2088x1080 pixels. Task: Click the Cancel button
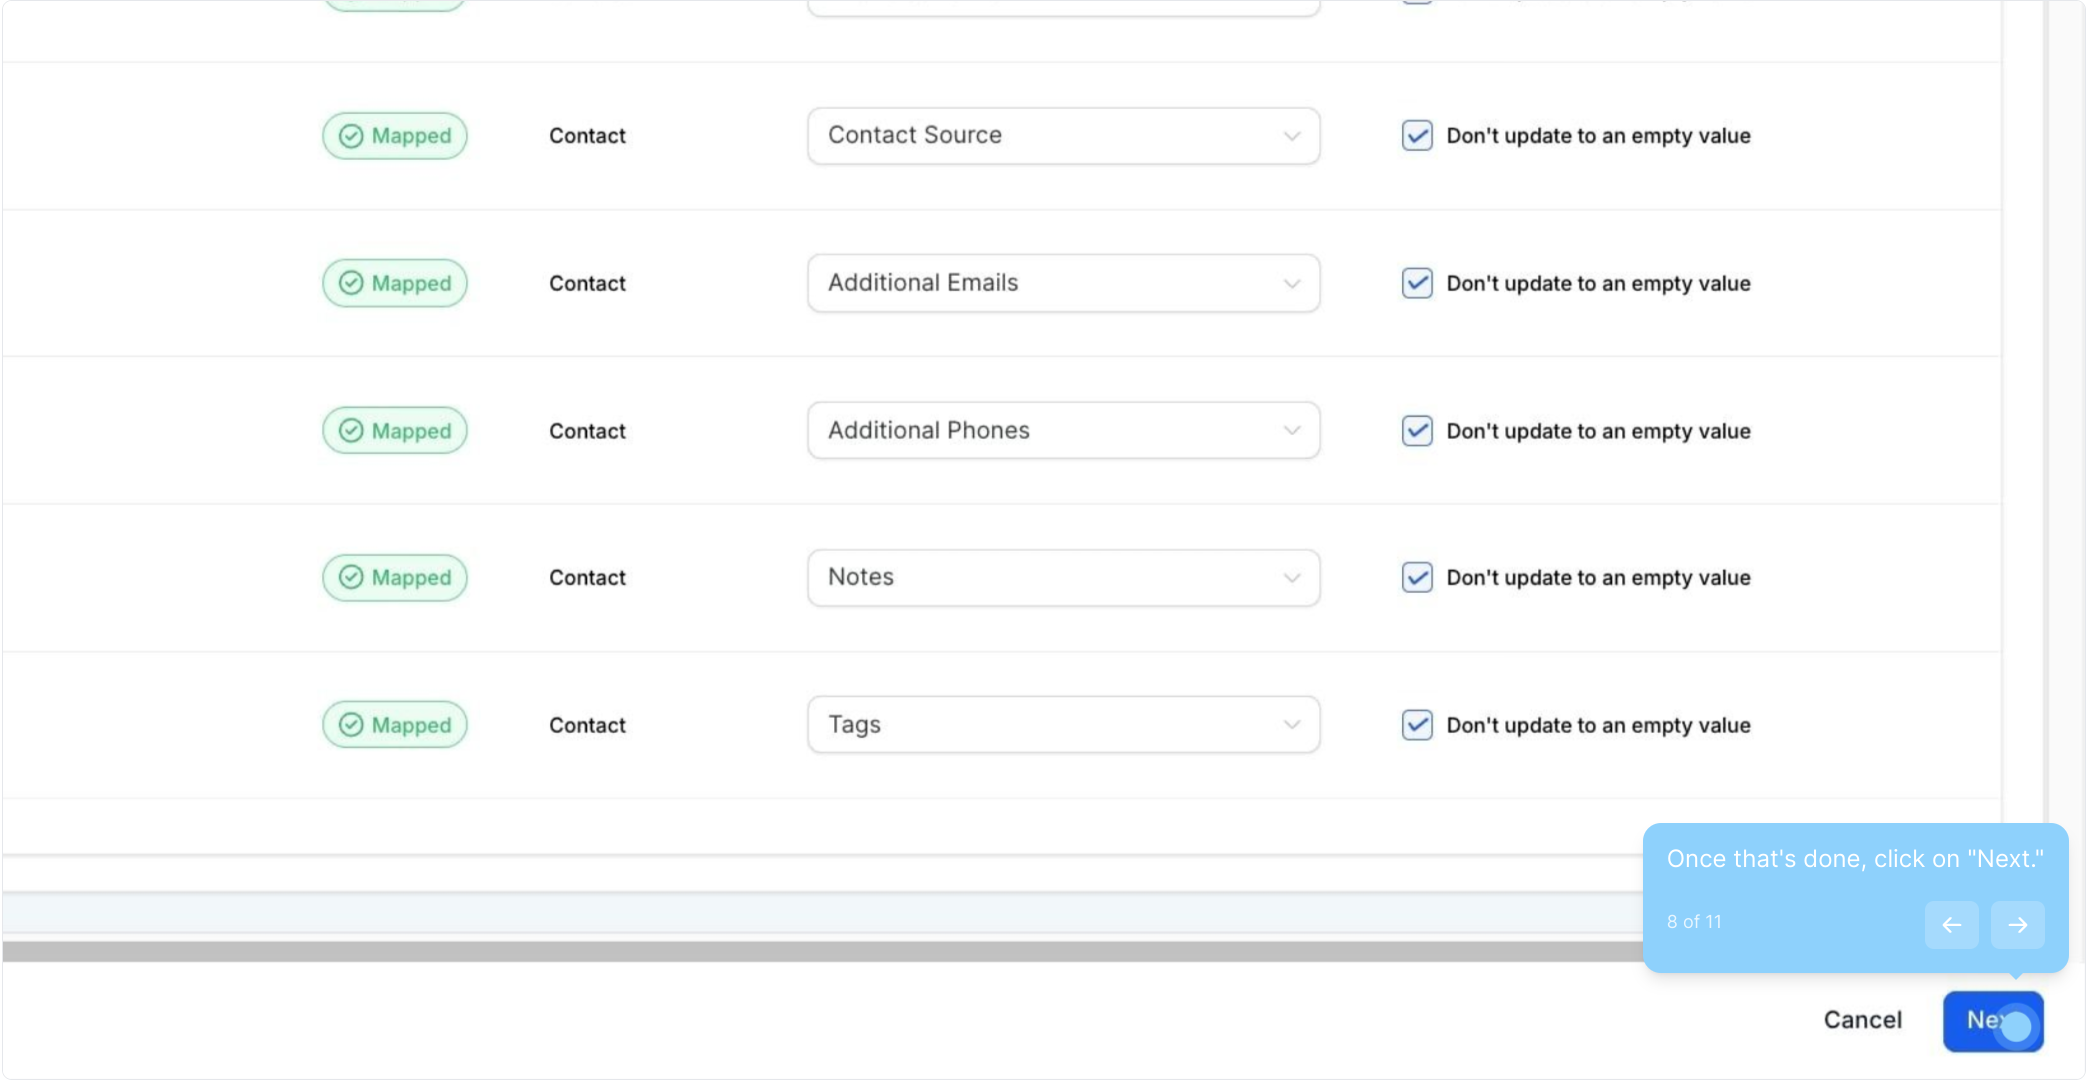tap(1862, 1020)
